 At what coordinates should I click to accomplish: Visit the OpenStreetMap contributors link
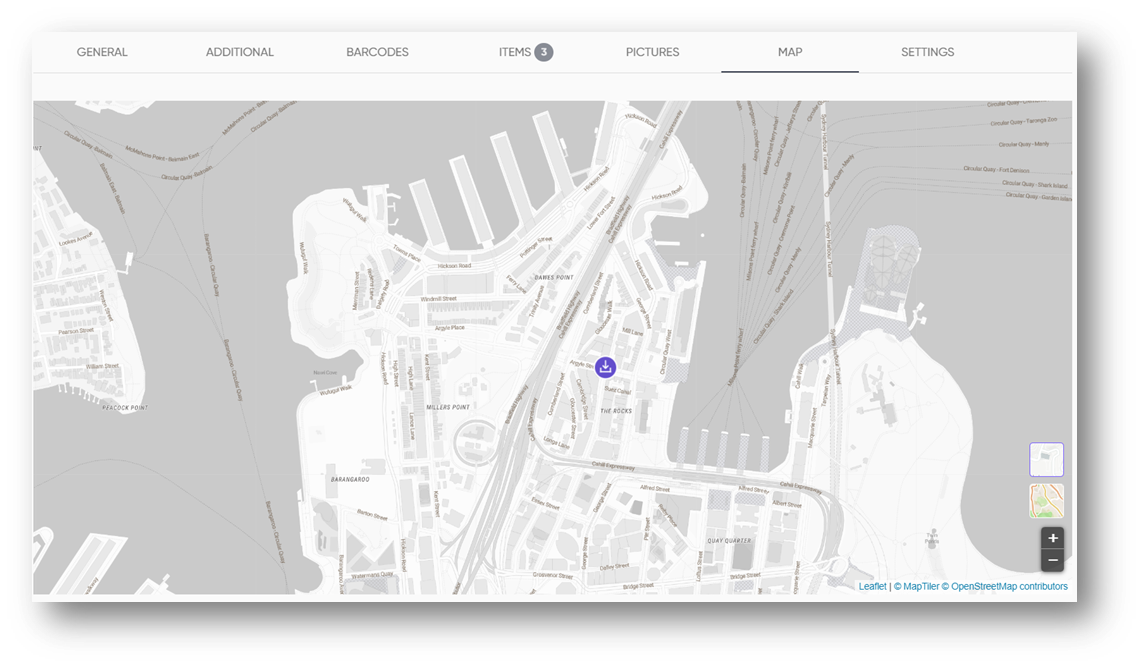1004,586
